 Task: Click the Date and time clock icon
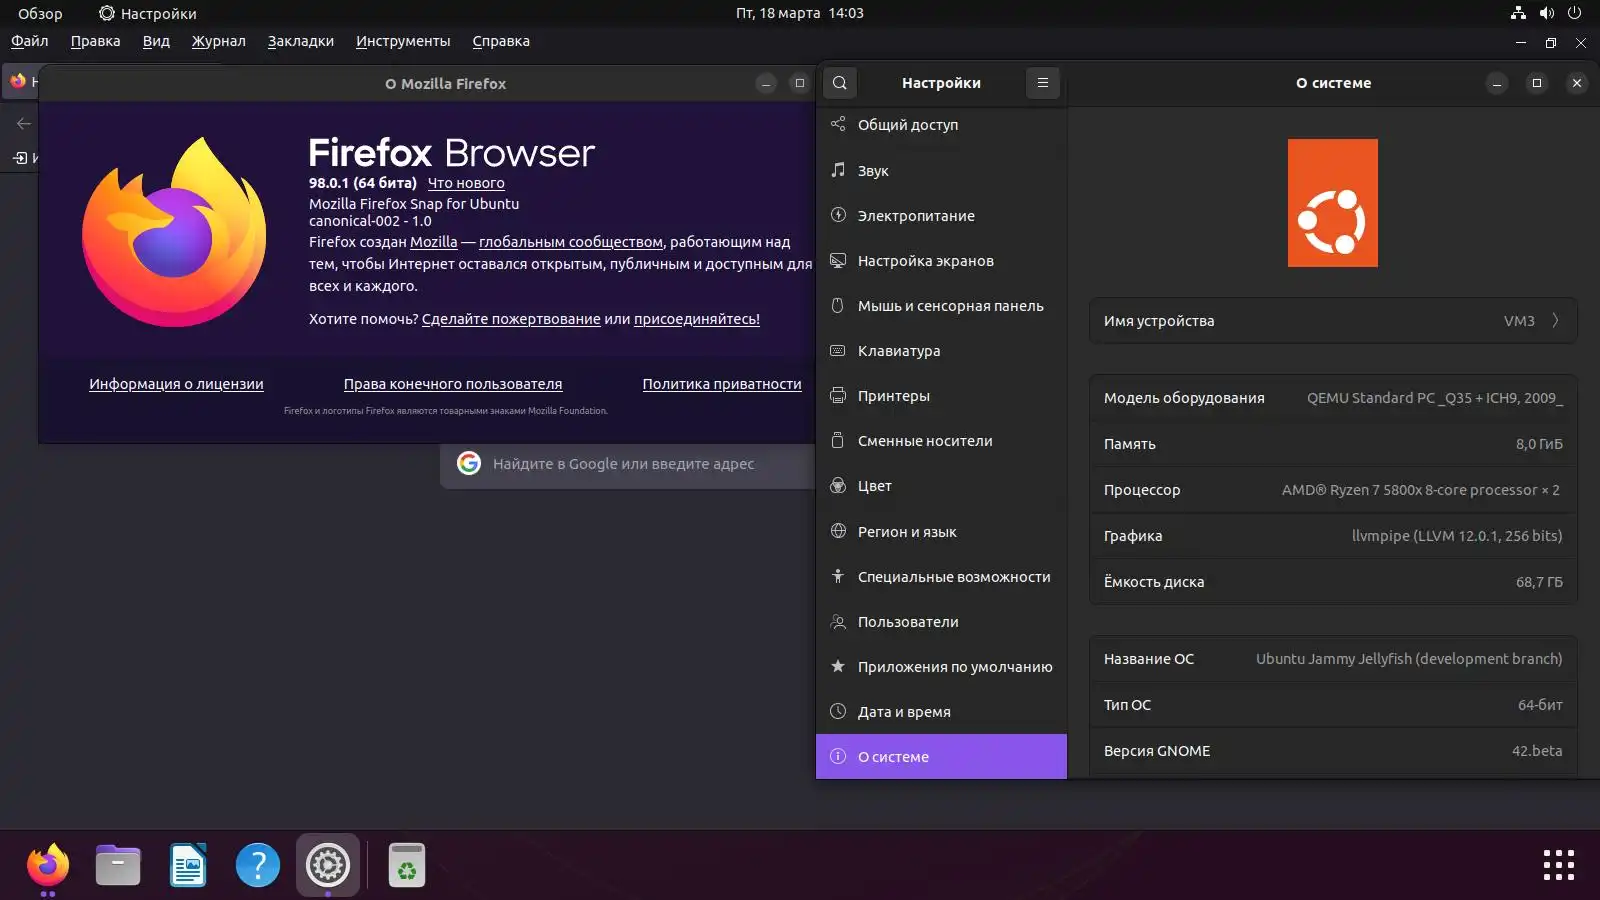838,711
